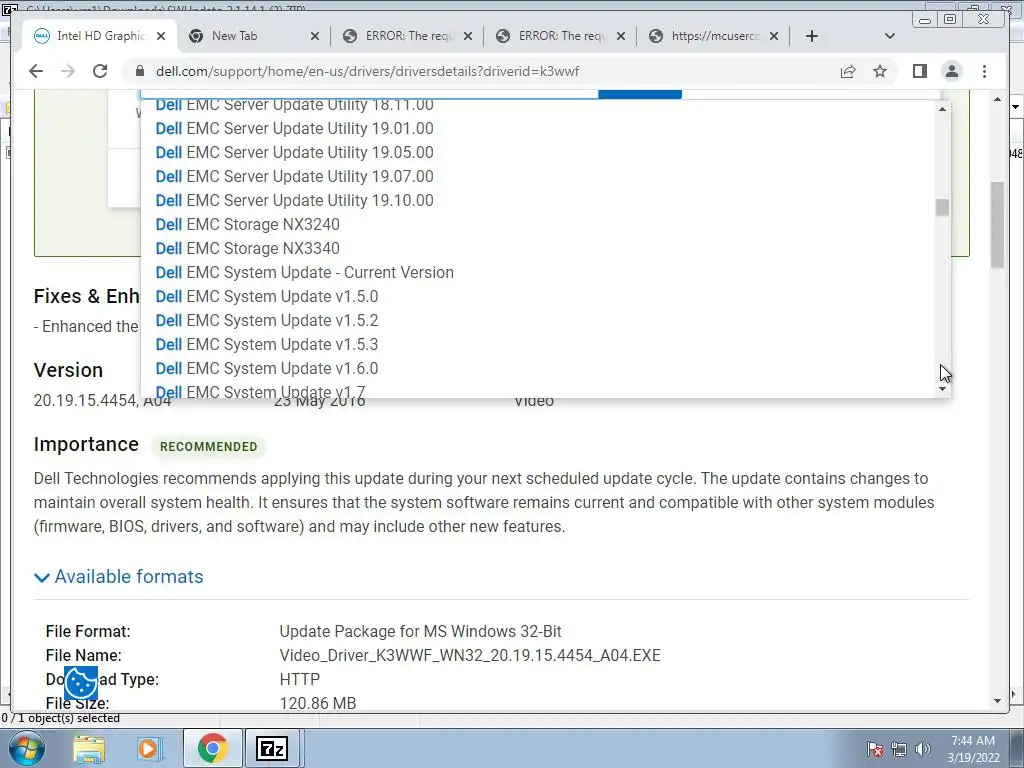Screen dimensions: 1024x768
Task: Go back to previous page in Chrome
Action: pos(36,71)
